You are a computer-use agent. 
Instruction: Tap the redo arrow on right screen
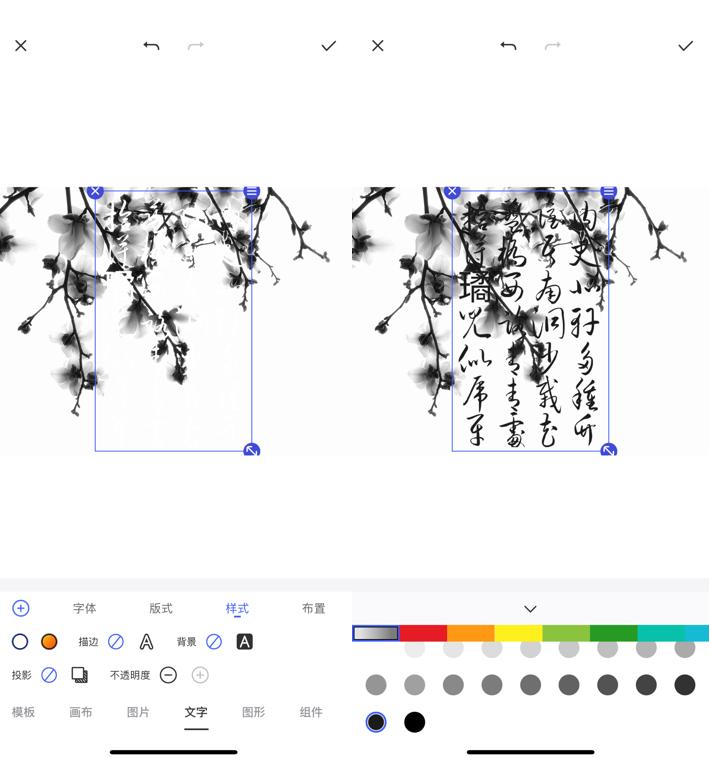coord(553,46)
